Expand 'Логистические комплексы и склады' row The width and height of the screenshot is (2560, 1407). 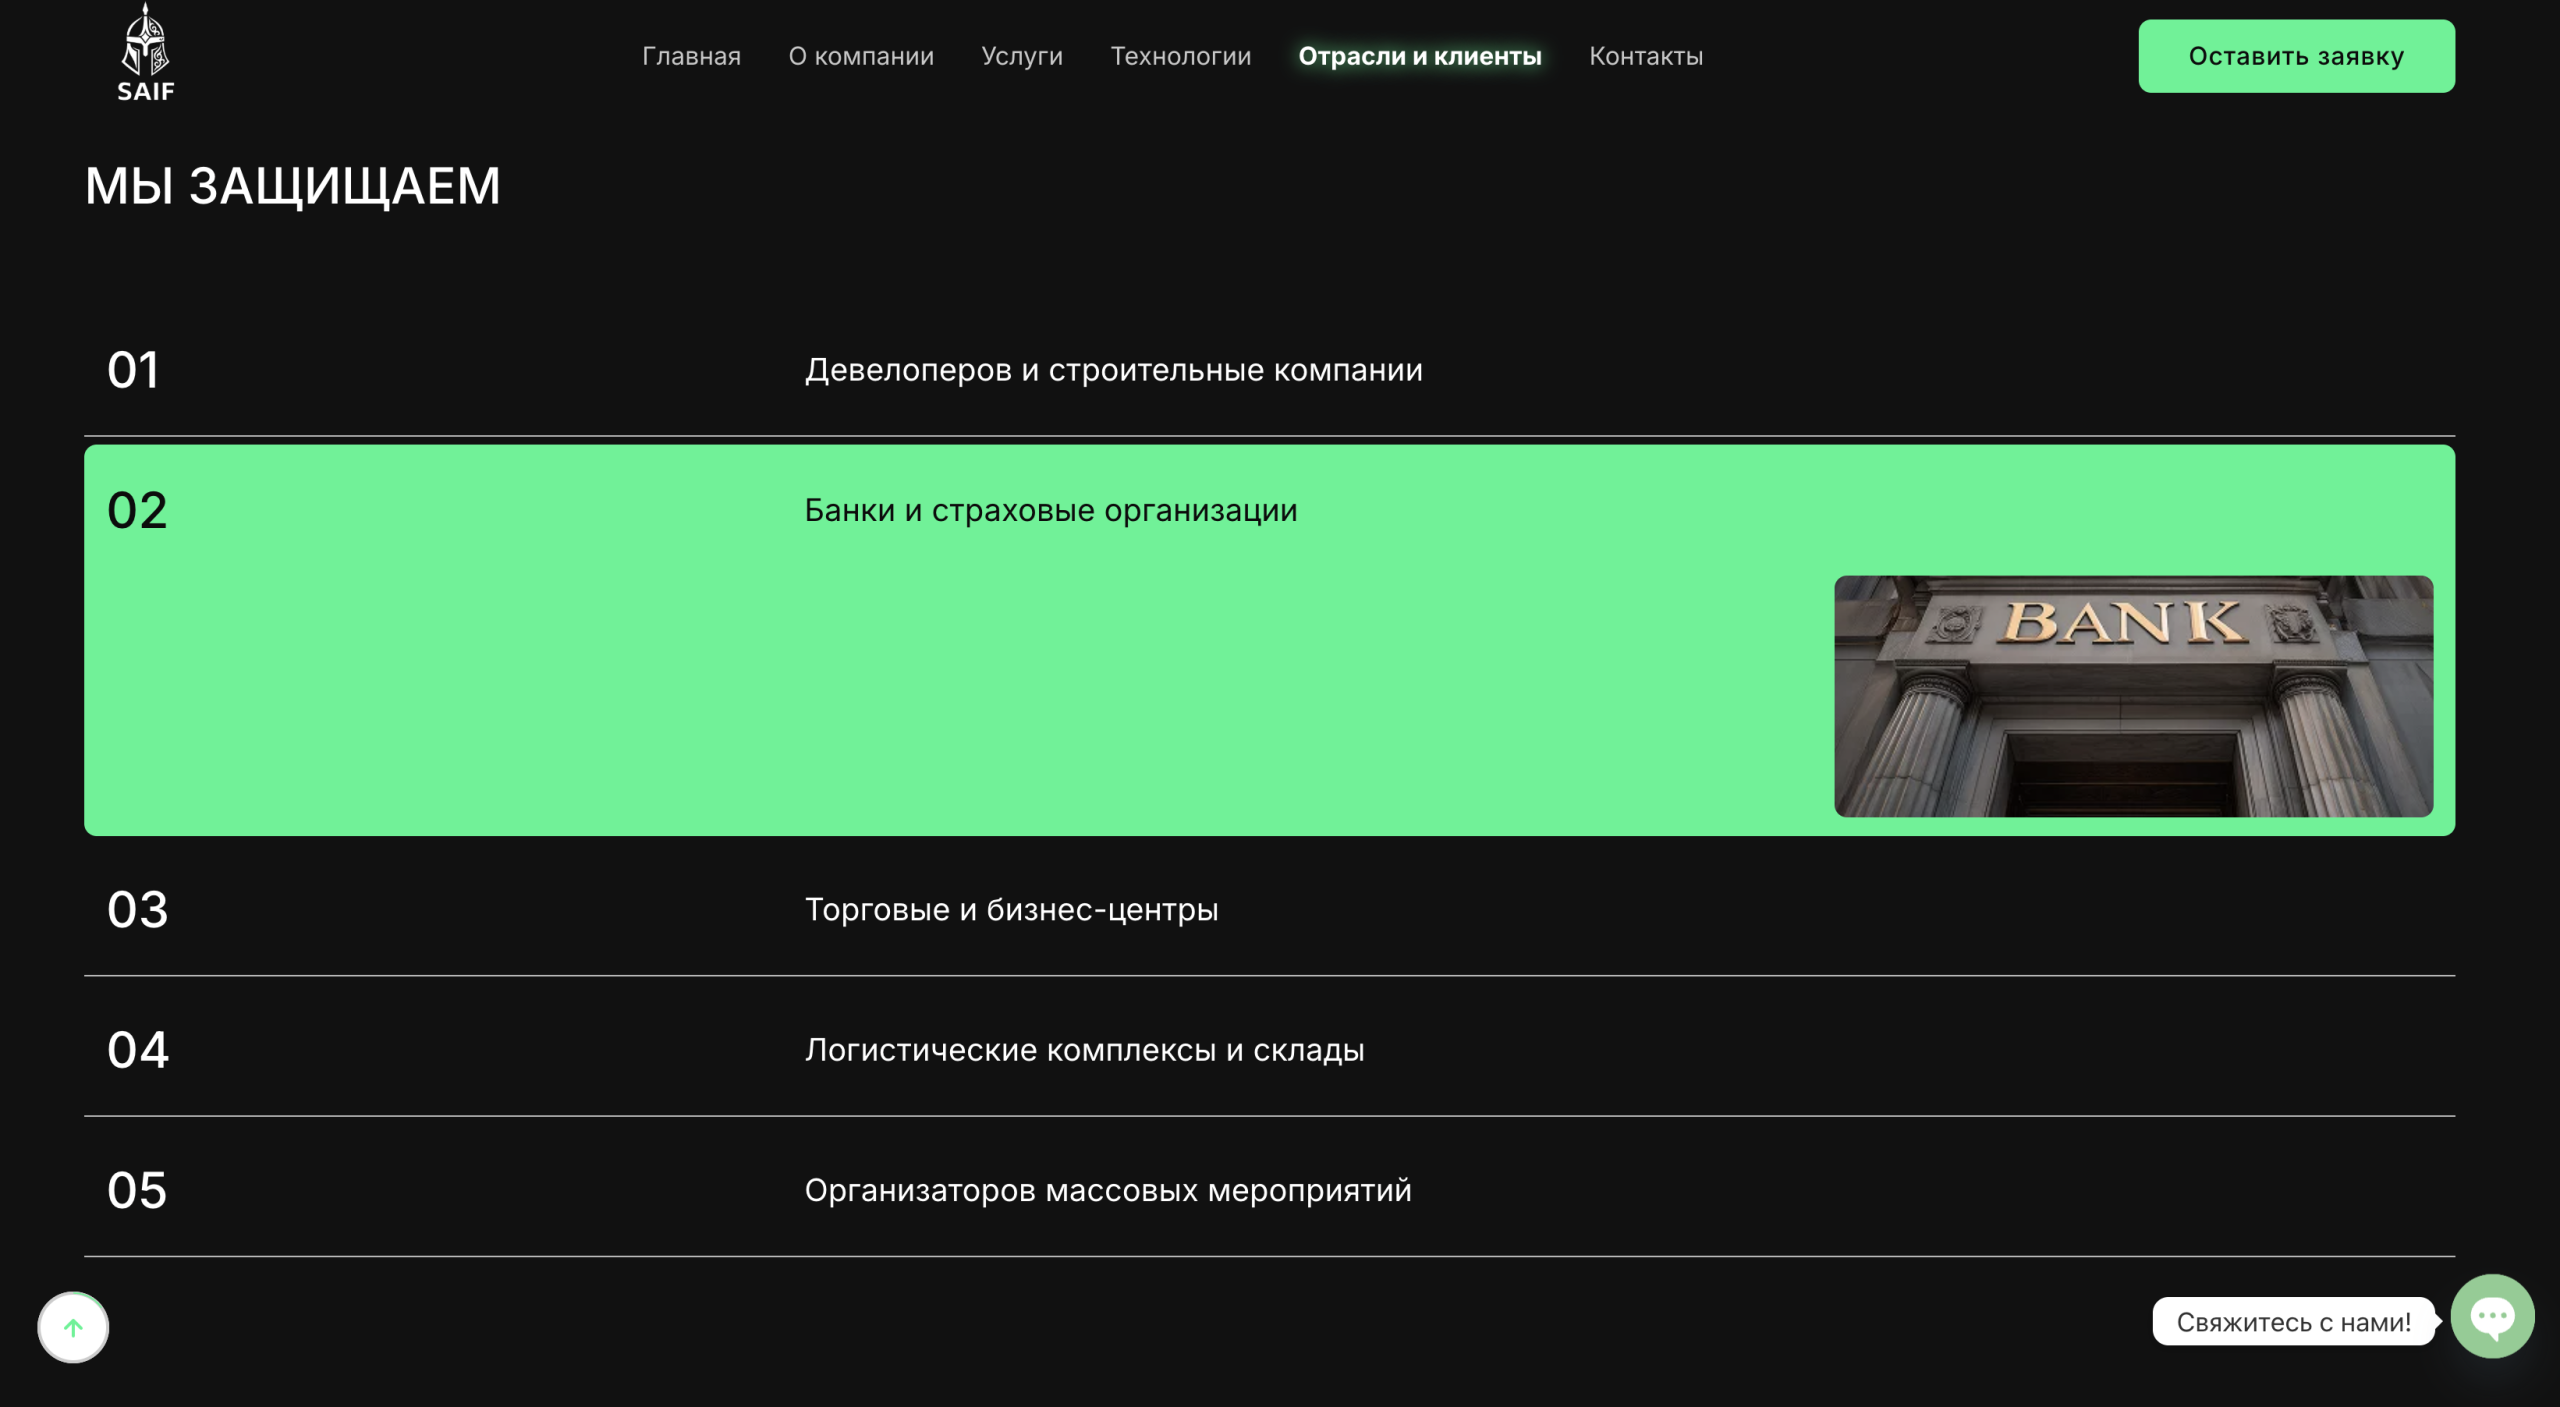tap(1084, 1050)
